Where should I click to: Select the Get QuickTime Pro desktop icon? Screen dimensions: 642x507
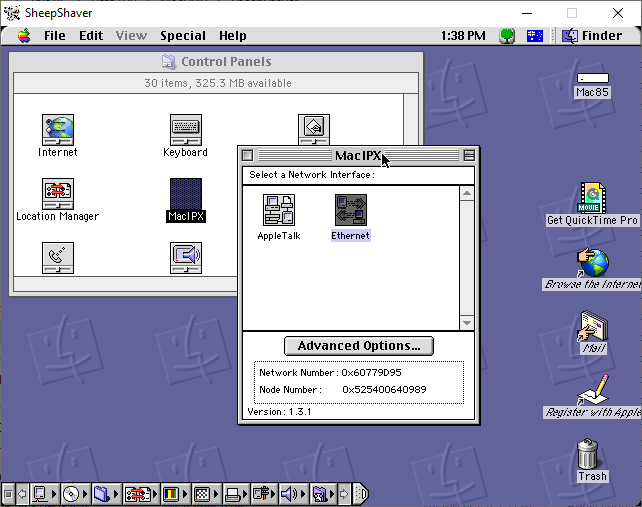592,198
